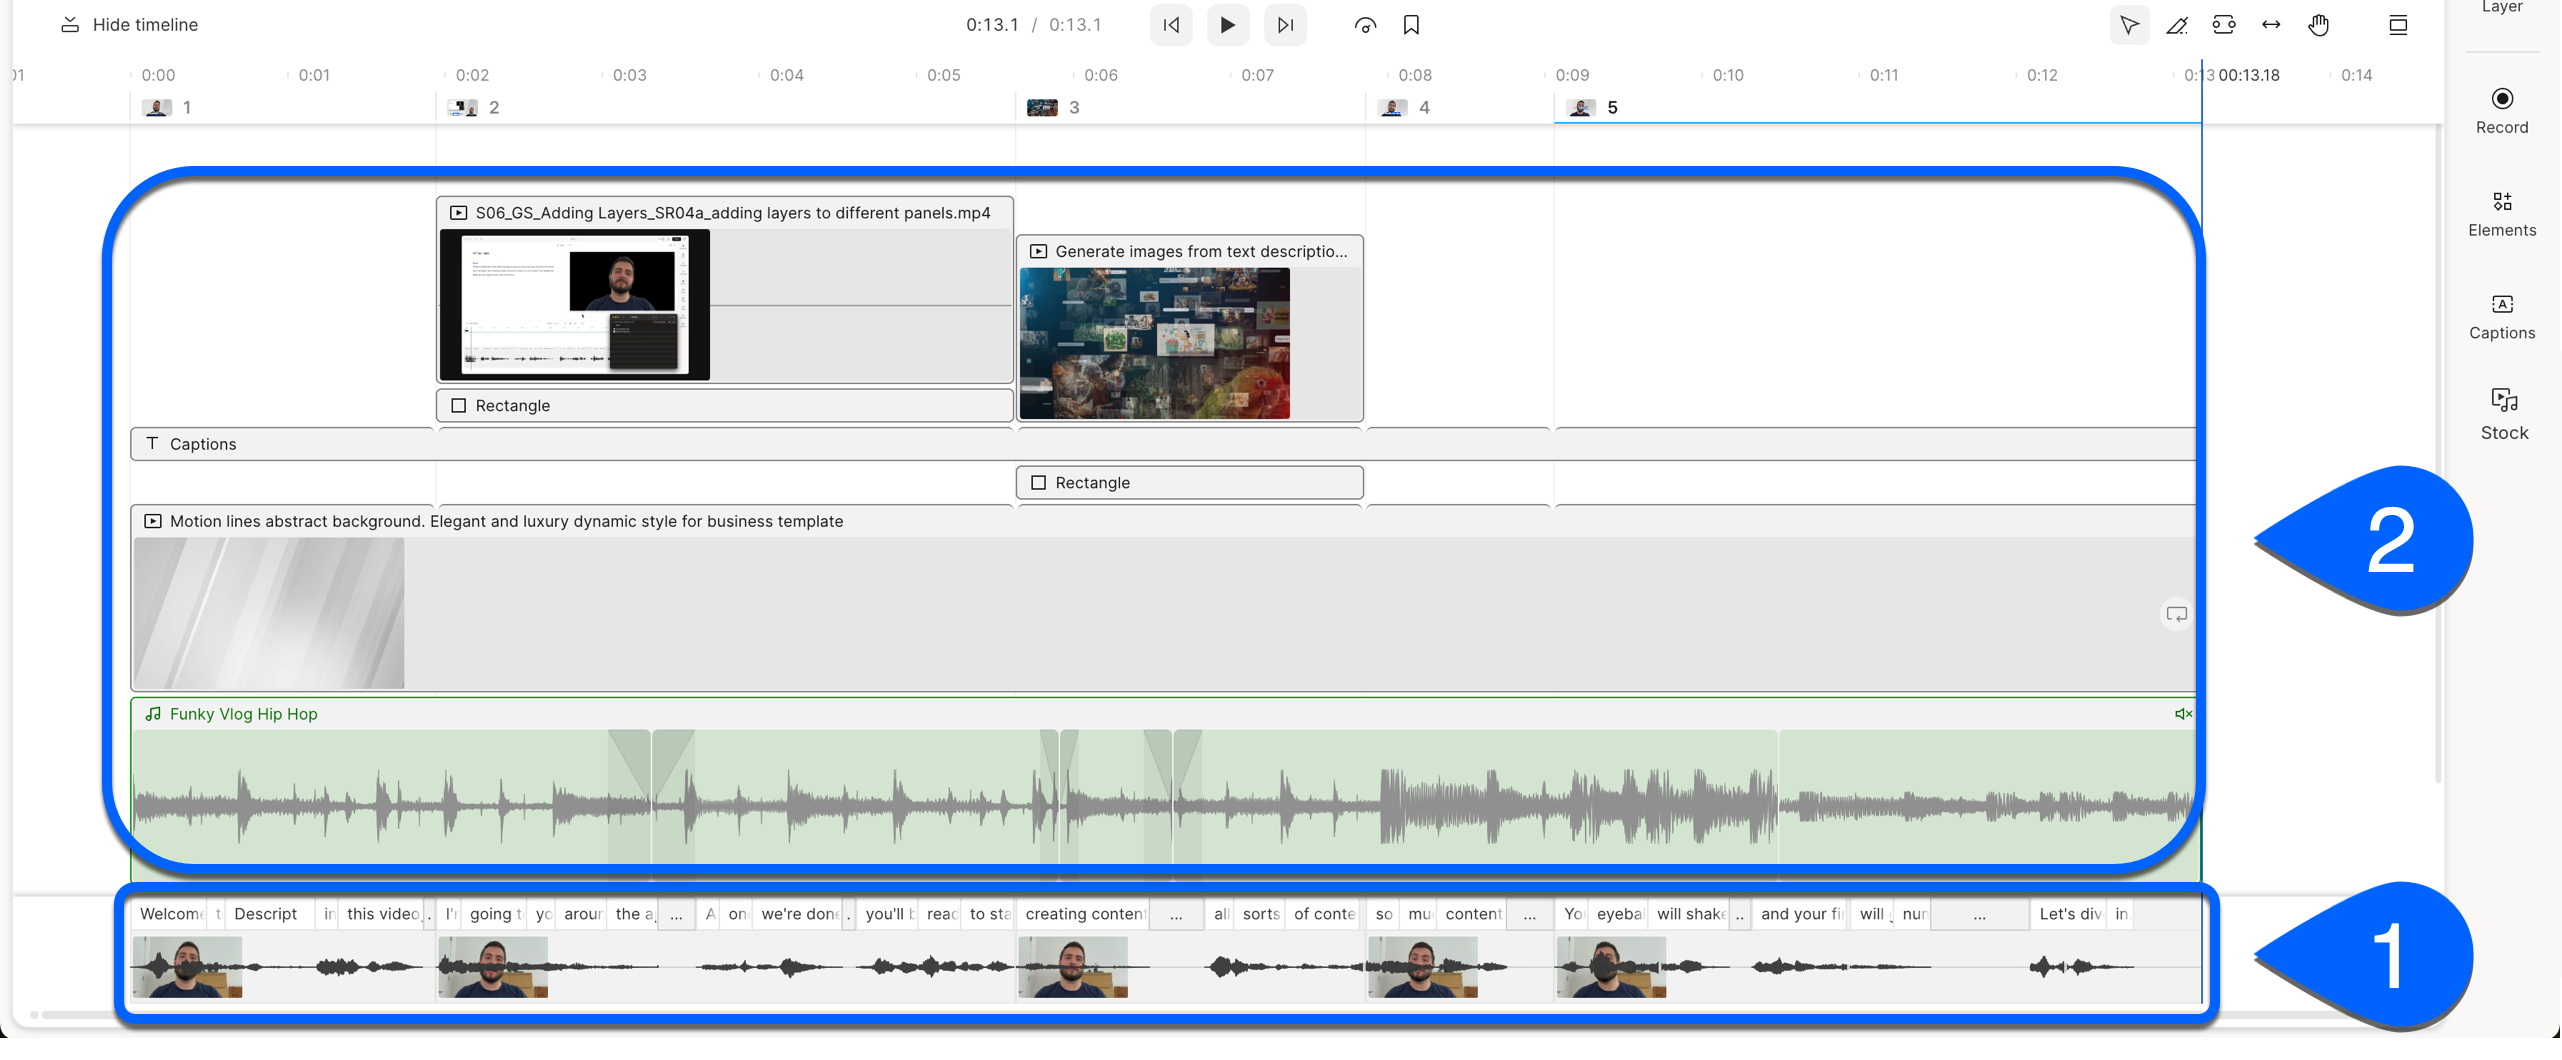The image size is (2562, 1060).
Task: Toggle loop icon on Motion lines clip
Action: (2177, 615)
